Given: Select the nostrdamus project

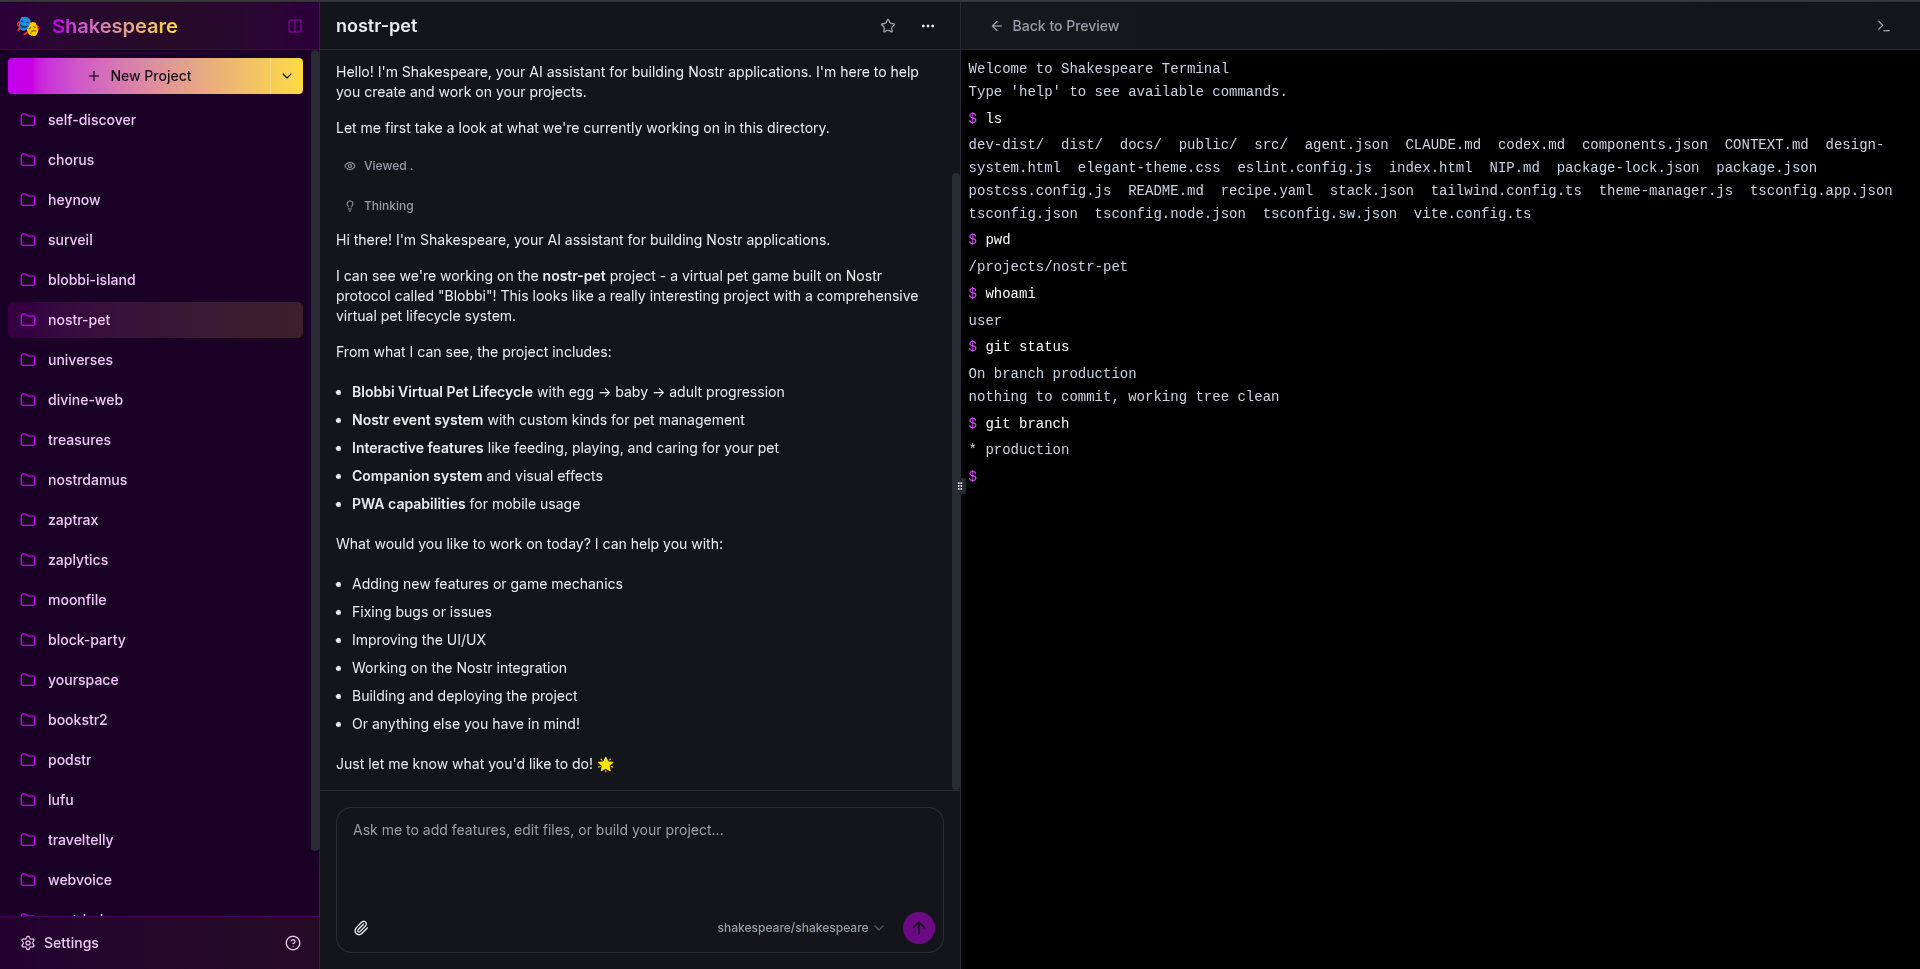Looking at the screenshot, I should (x=87, y=480).
